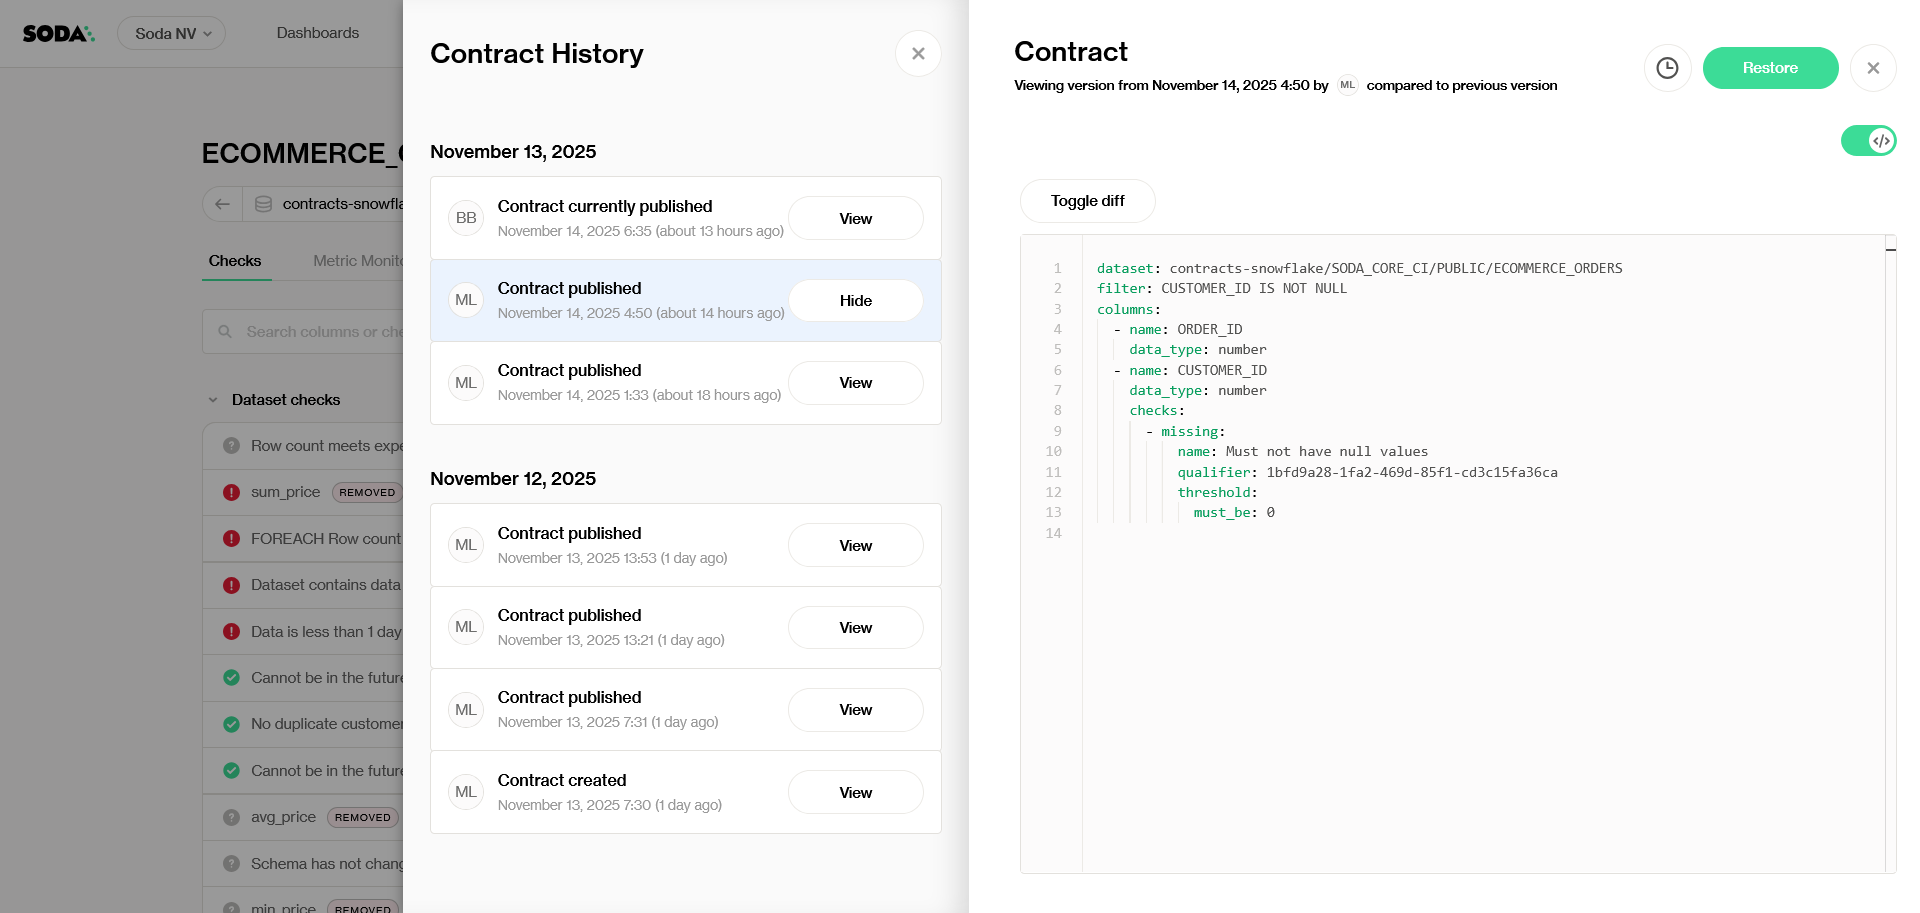Click the SODA logo
The image size is (1920, 913).
click(x=58, y=34)
